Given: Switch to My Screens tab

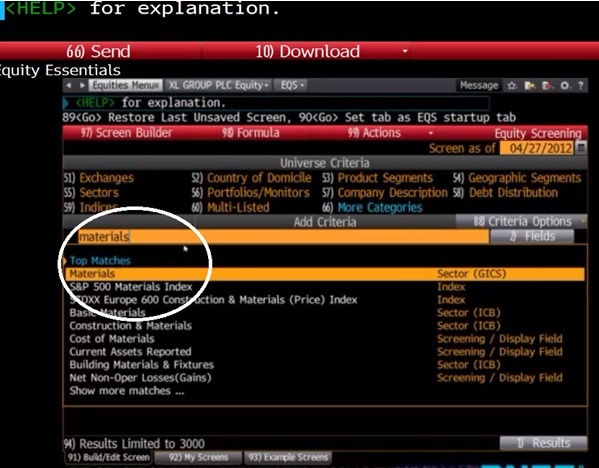Looking at the screenshot, I should pyautogui.click(x=198, y=457).
